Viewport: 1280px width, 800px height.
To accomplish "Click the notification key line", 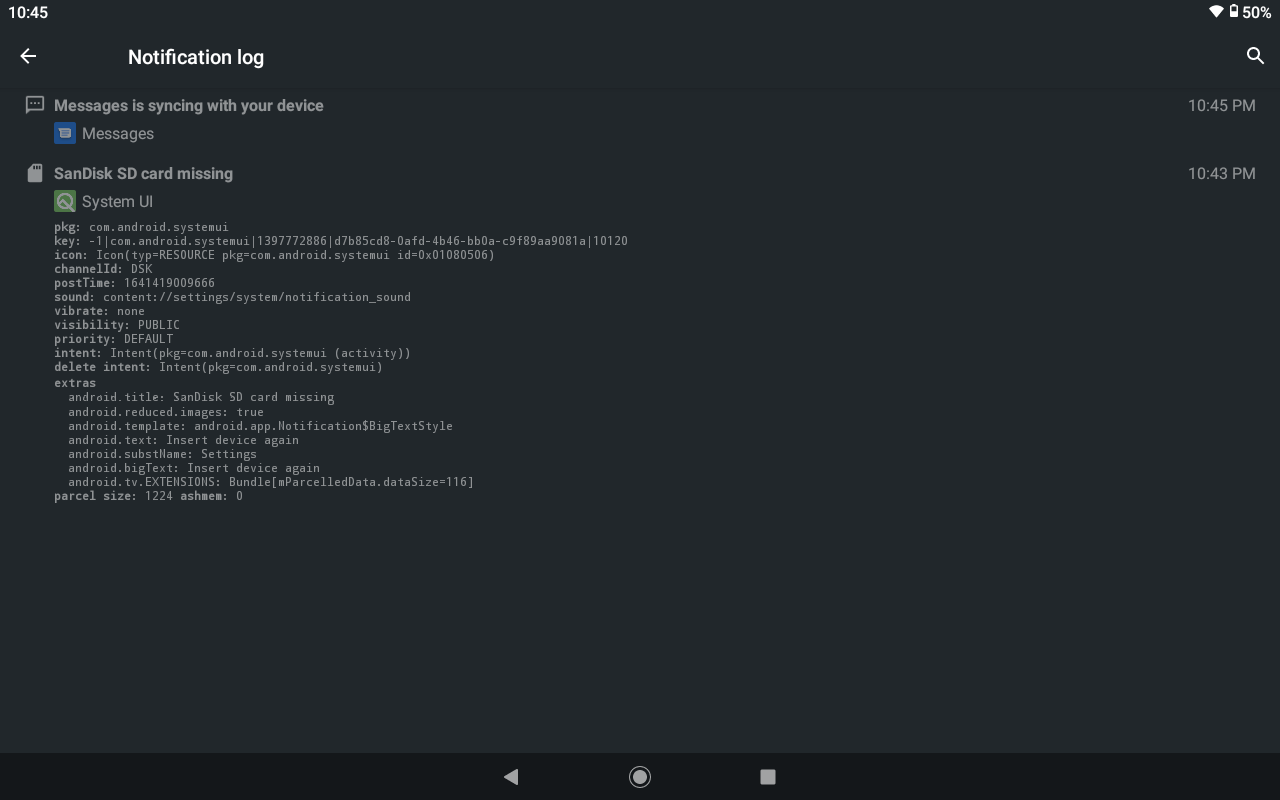I will 341,241.
